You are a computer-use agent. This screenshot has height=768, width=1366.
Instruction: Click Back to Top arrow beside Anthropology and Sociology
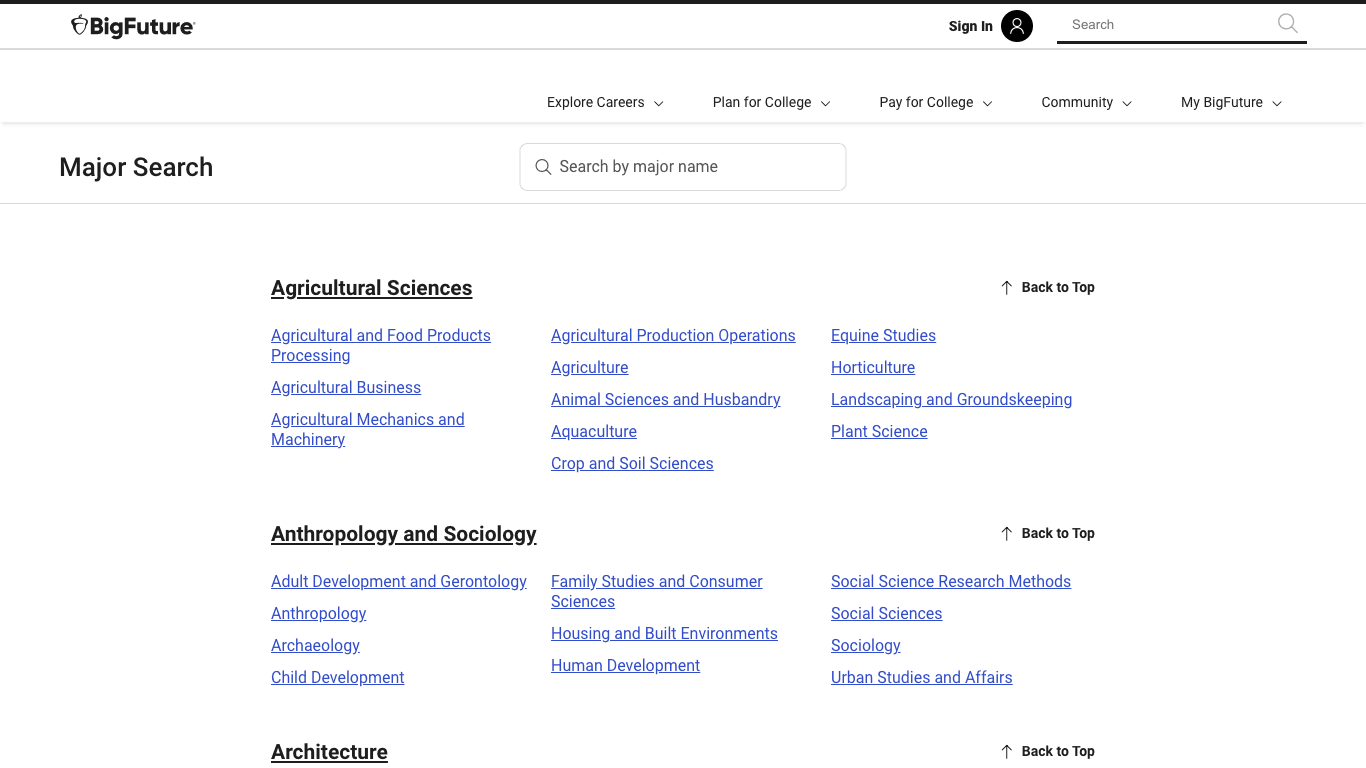(1006, 533)
